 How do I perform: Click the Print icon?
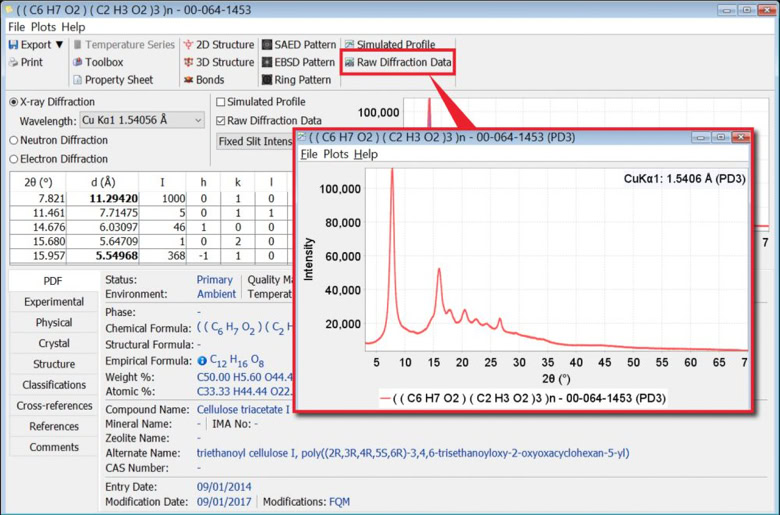click(x=14, y=62)
